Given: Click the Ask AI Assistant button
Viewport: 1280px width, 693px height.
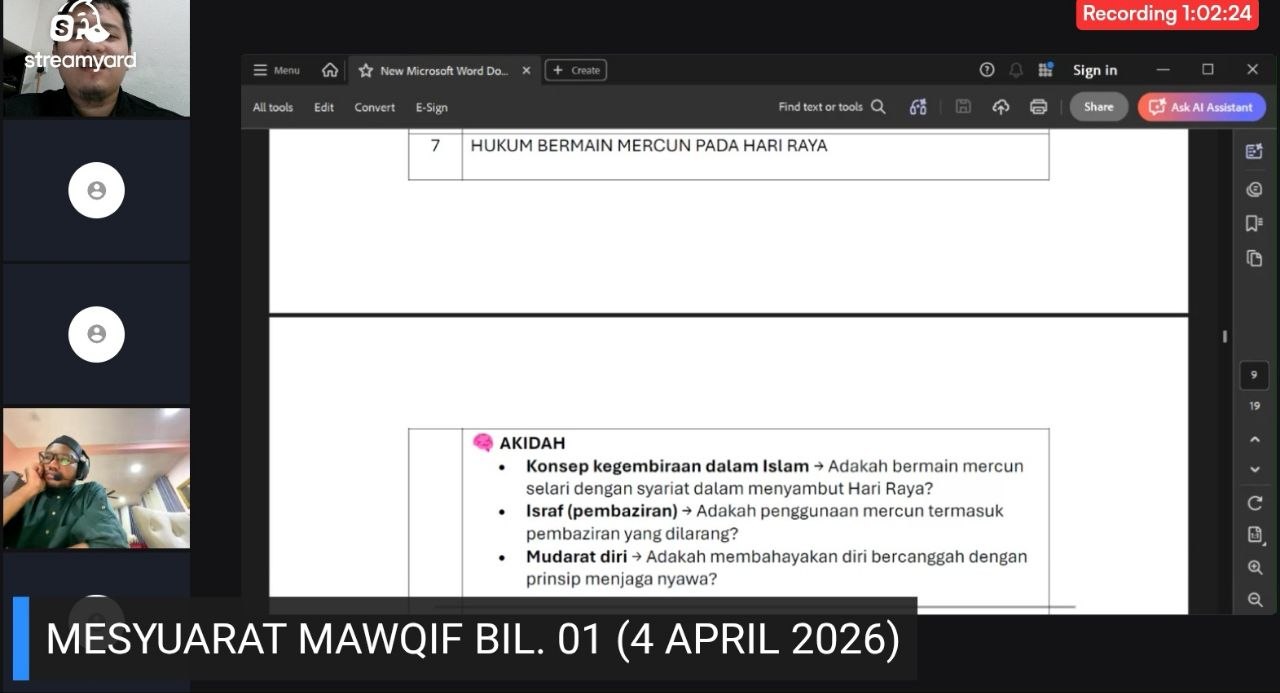Looking at the screenshot, I should tap(1201, 107).
